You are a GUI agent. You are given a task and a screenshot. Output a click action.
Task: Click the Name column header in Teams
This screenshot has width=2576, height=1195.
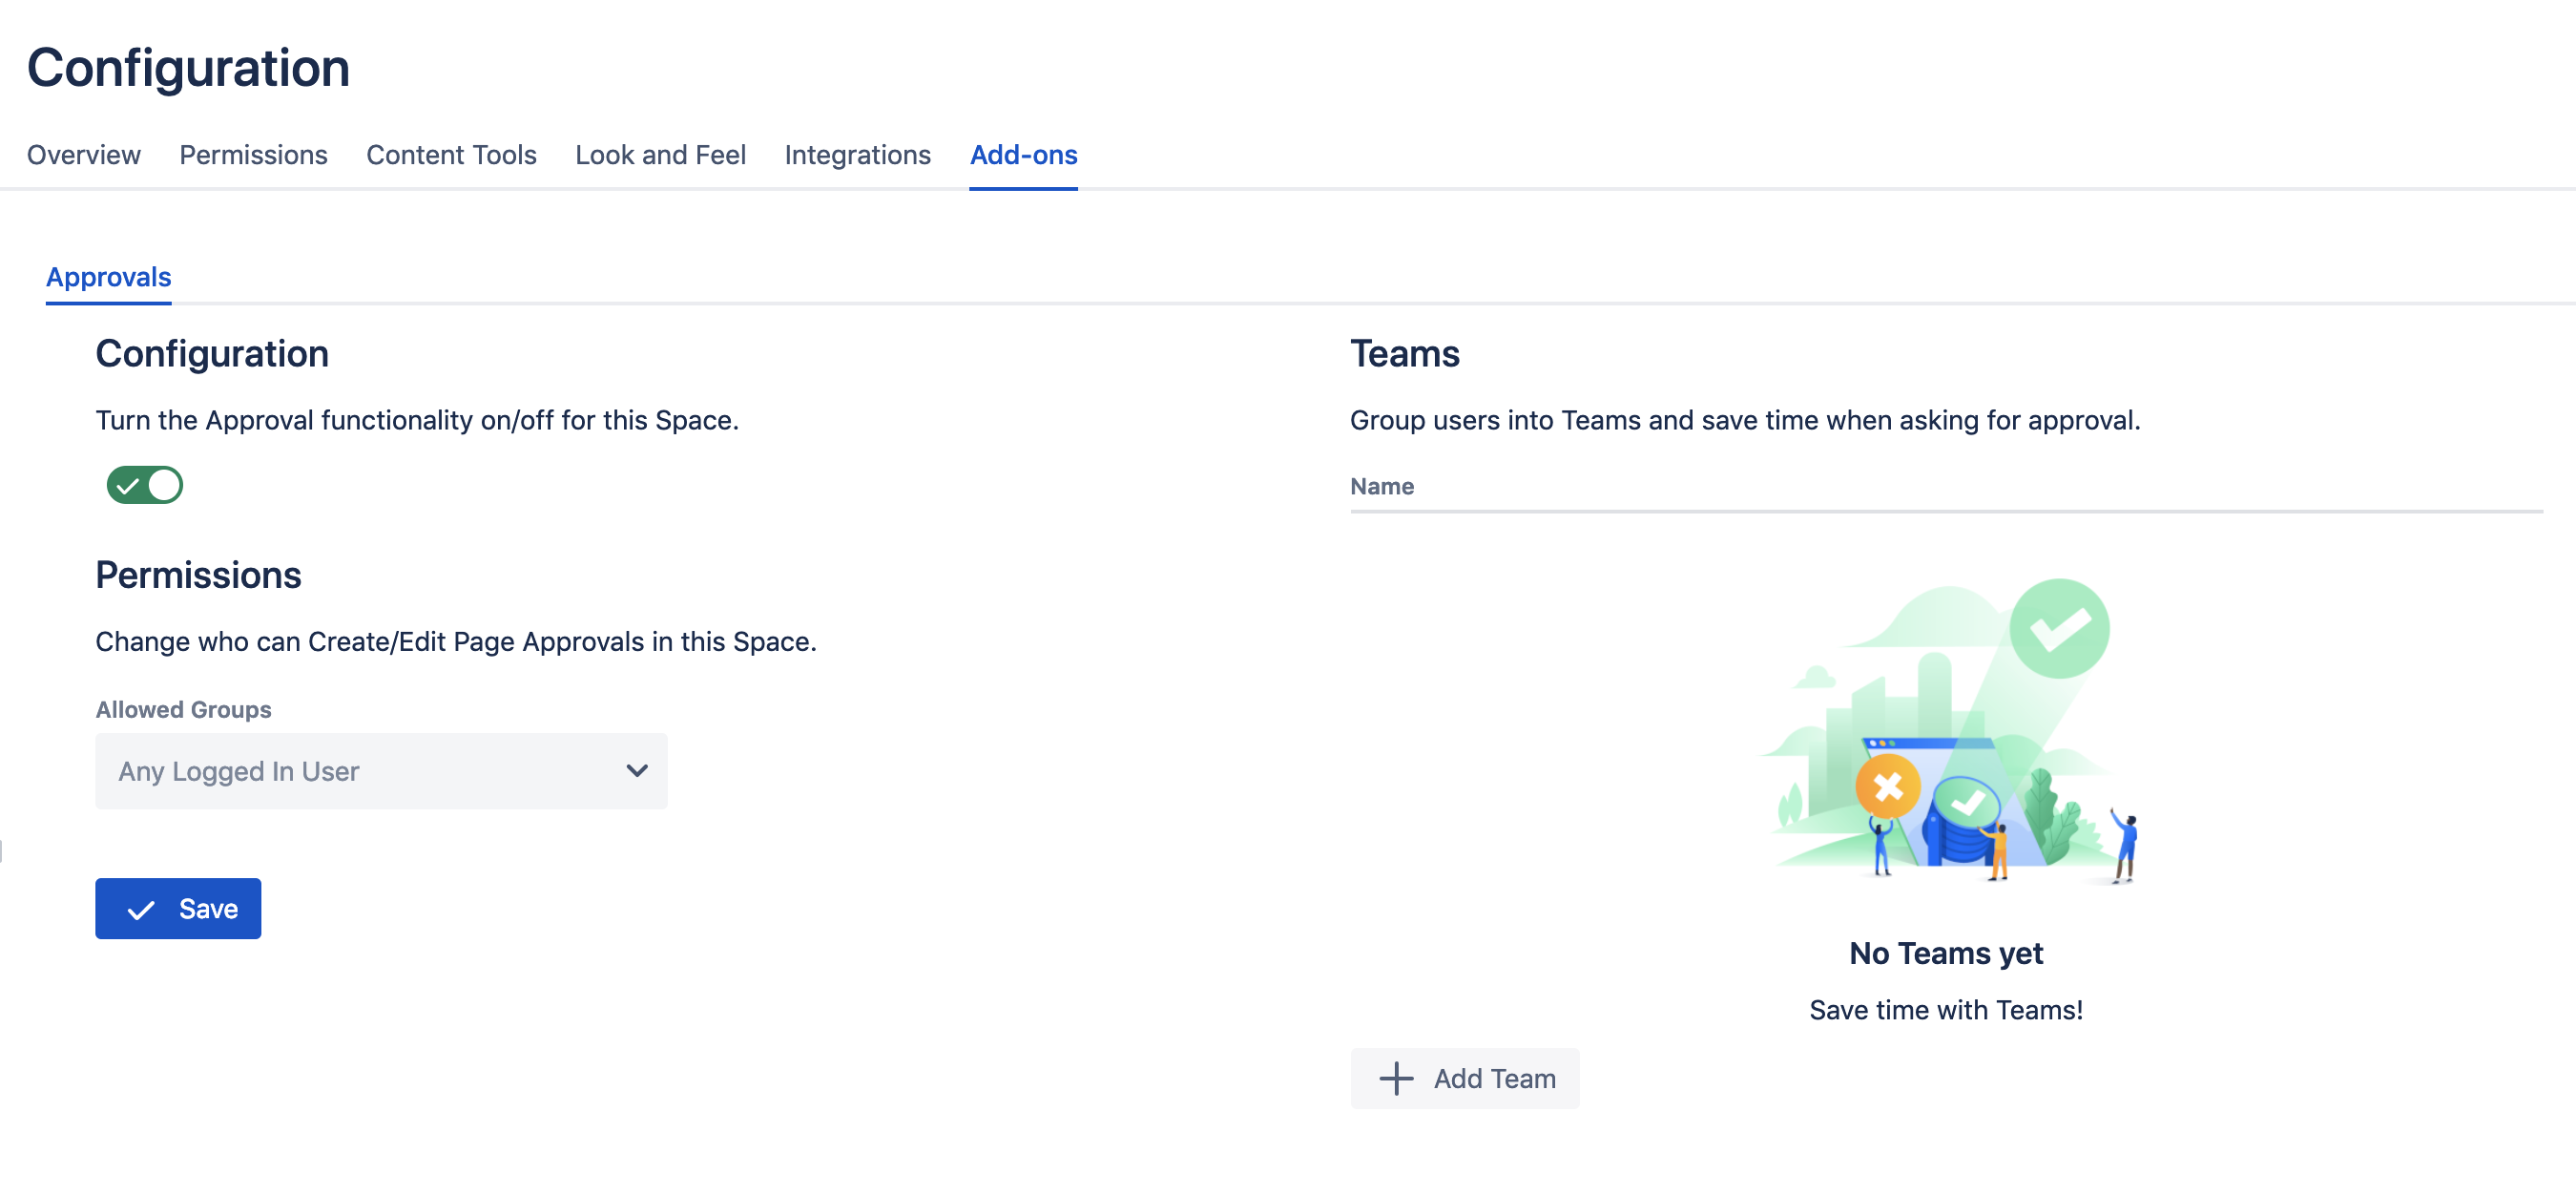click(1381, 486)
